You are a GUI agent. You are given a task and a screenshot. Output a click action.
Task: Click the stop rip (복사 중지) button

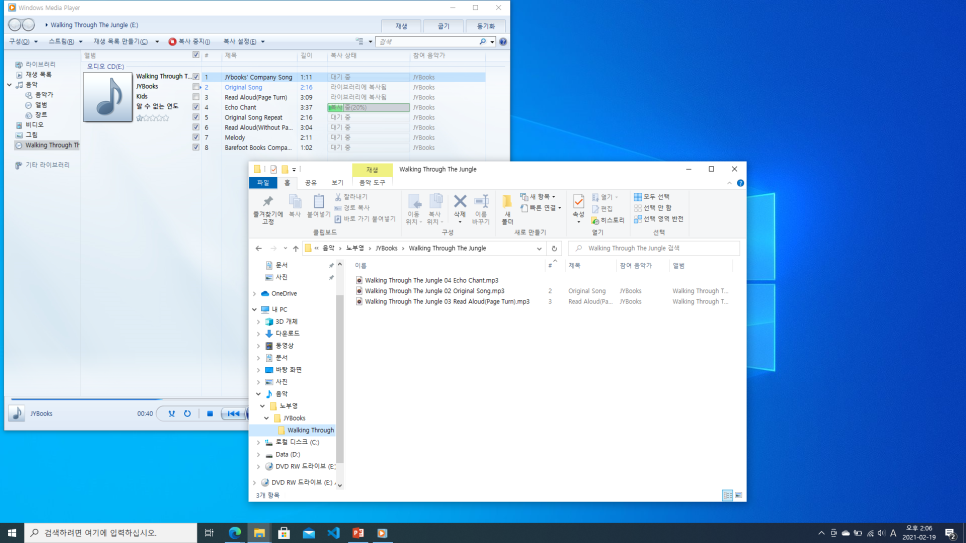189,41
